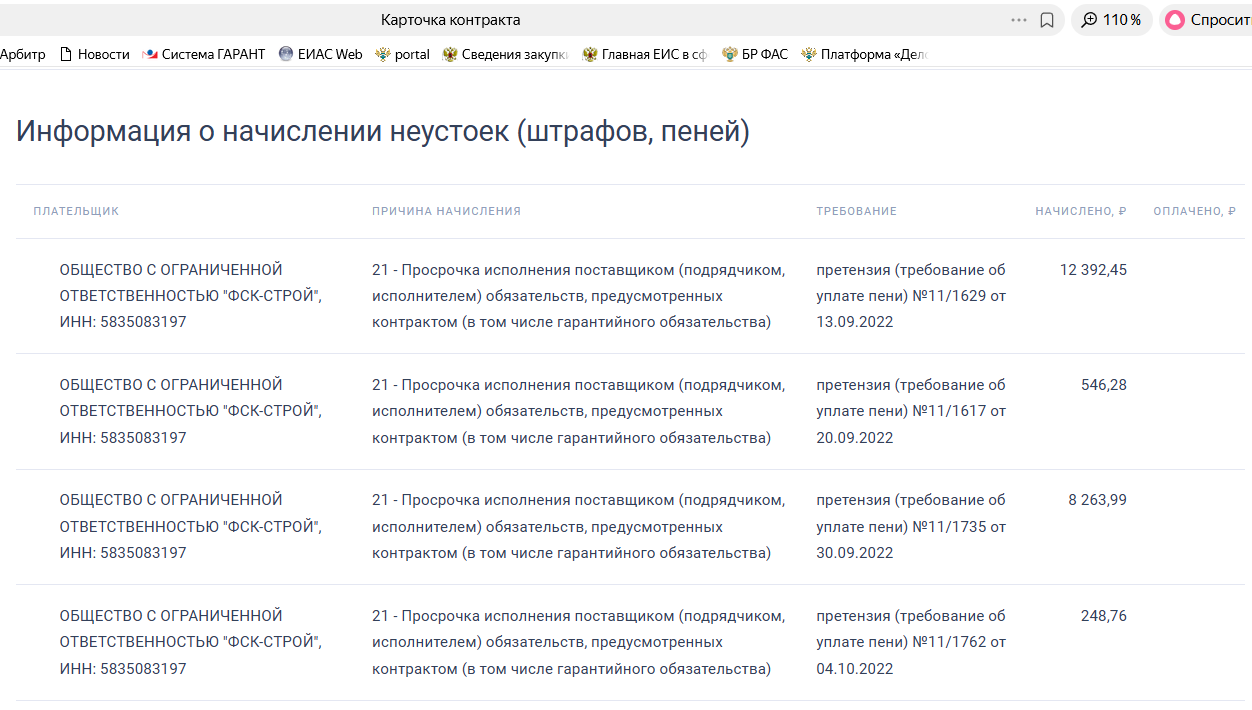Bookmark this page with the bookmark icon

[x=1047, y=20]
